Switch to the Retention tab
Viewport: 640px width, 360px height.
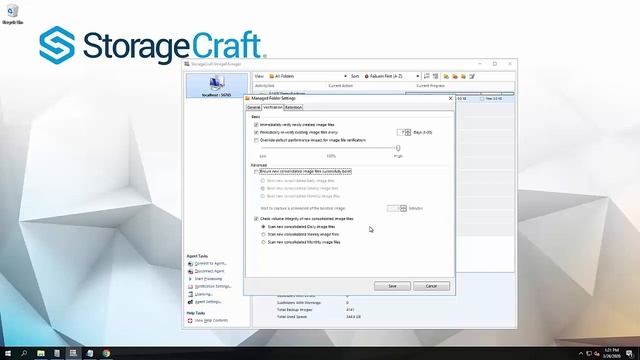coord(293,107)
